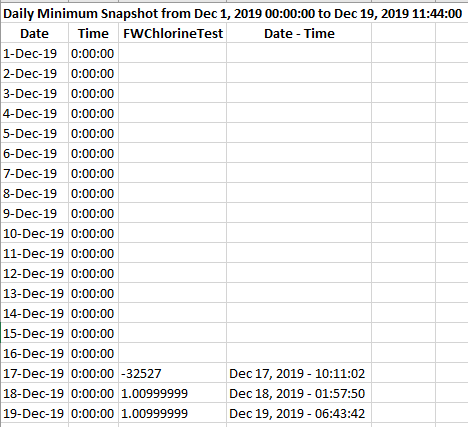The image size is (468, 427).
Task: Select cell Dec 19, 2019 - 06:43:42
Action: 299,413
